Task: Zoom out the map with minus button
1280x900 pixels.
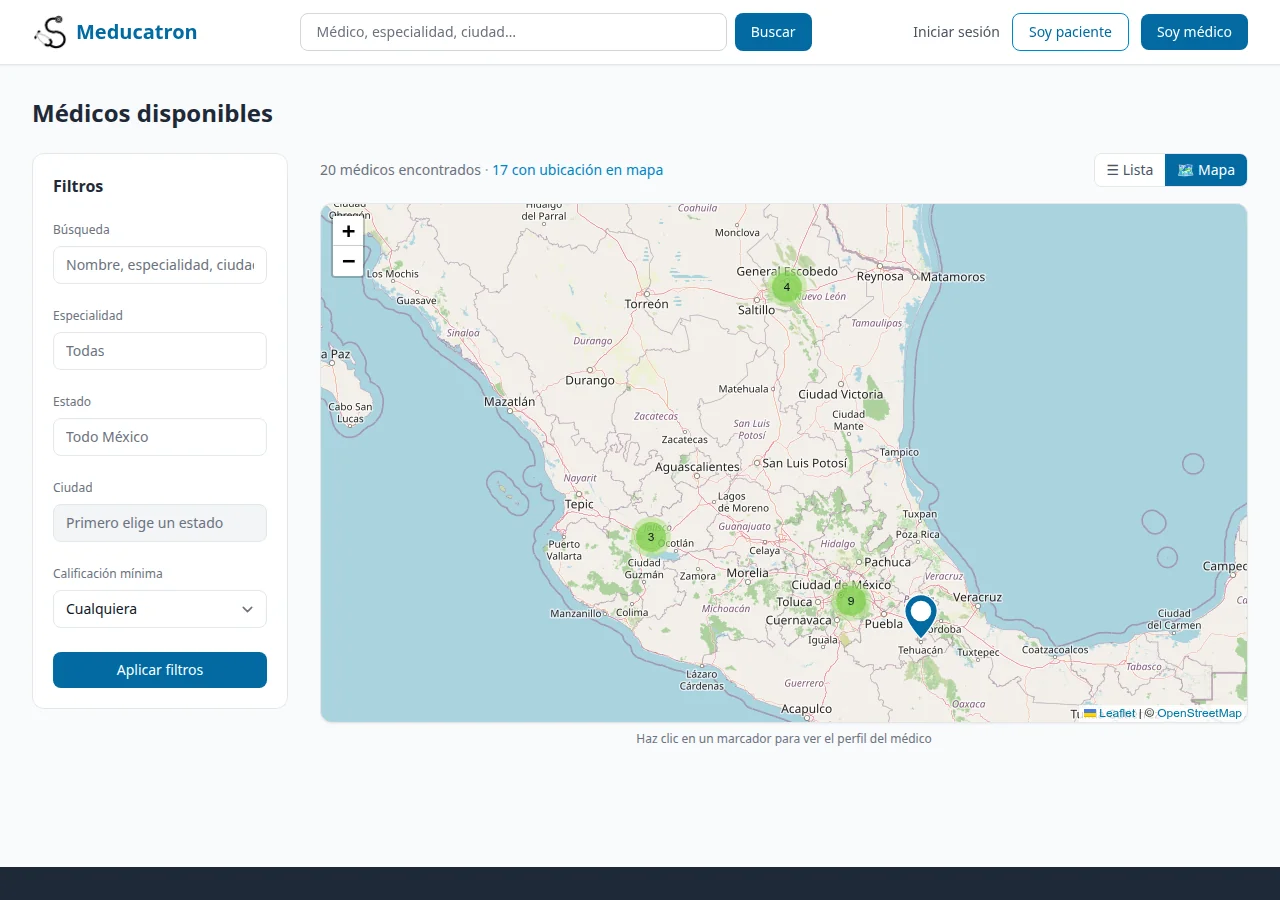Action: pos(348,261)
